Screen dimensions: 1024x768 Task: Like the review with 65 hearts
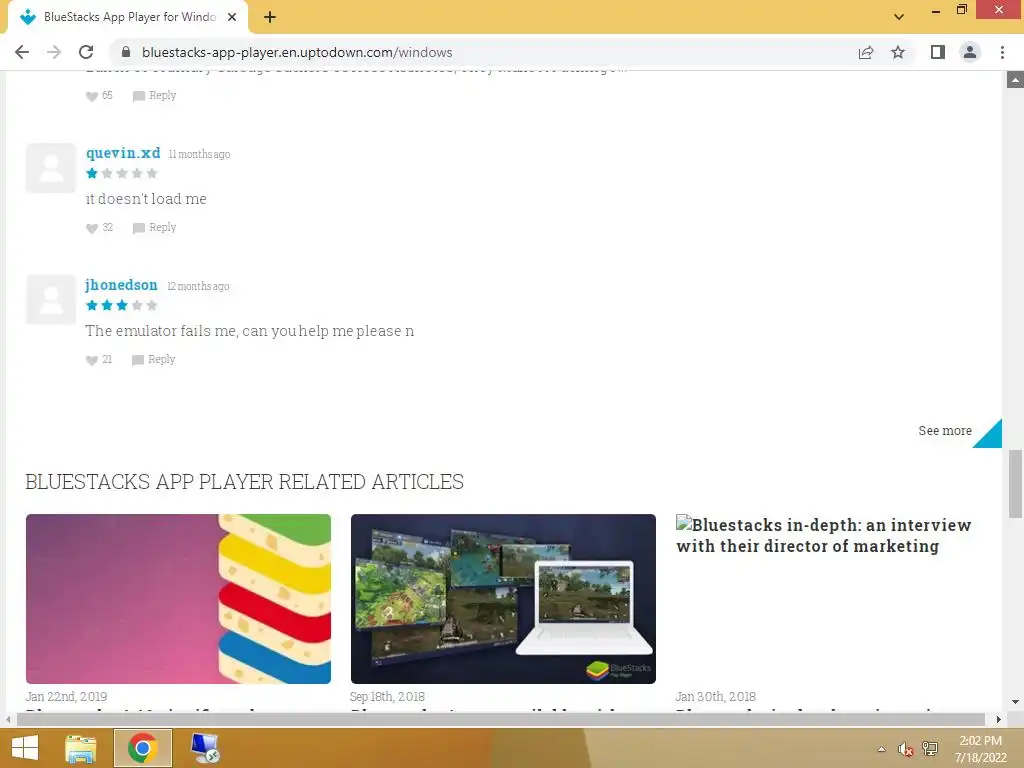[92, 96]
